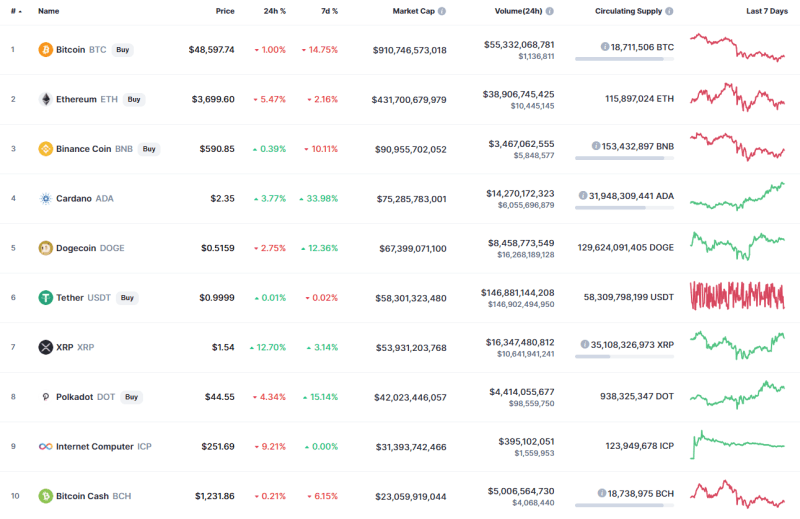This screenshot has width=800, height=519.
Task: Click the Ethereum coin logo icon
Action: (45, 99)
